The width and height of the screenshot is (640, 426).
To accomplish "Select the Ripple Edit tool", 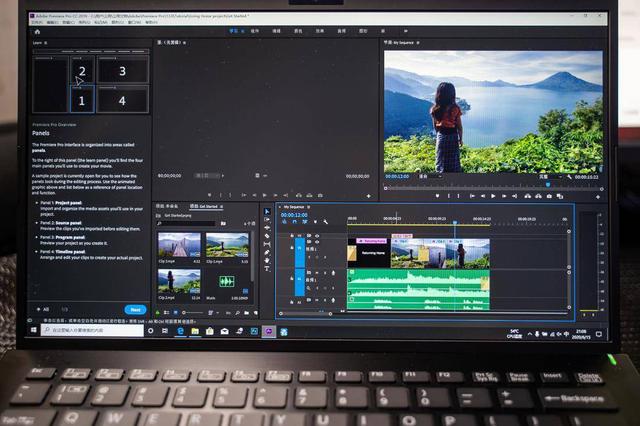I will click(x=267, y=228).
